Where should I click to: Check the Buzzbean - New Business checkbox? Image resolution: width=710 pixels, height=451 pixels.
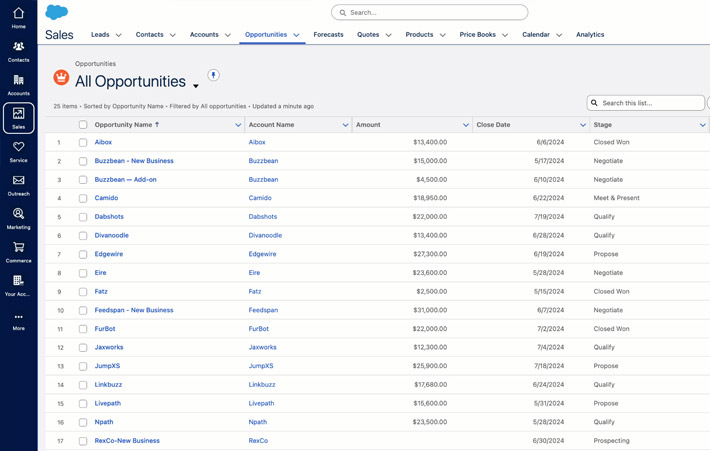click(83, 161)
